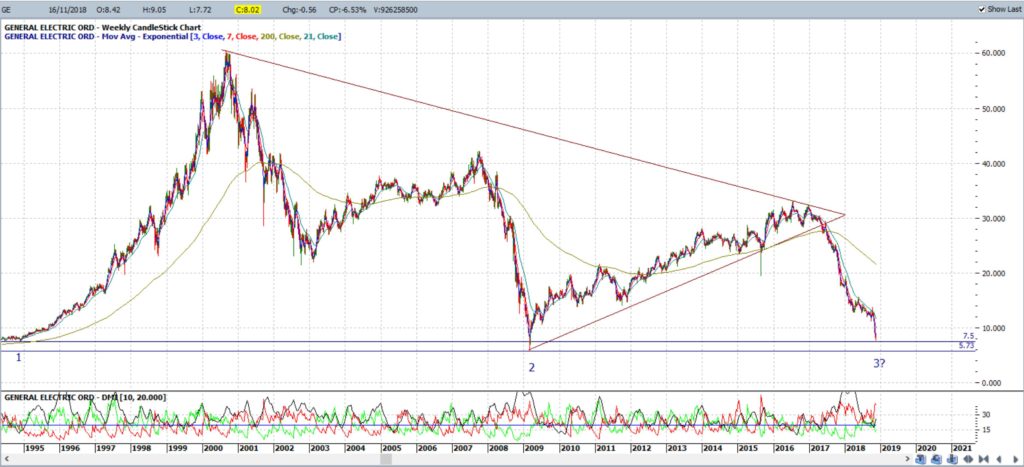Click the 10.000 price axis label
Viewport: 1024px width, 467px height.
coord(992,328)
